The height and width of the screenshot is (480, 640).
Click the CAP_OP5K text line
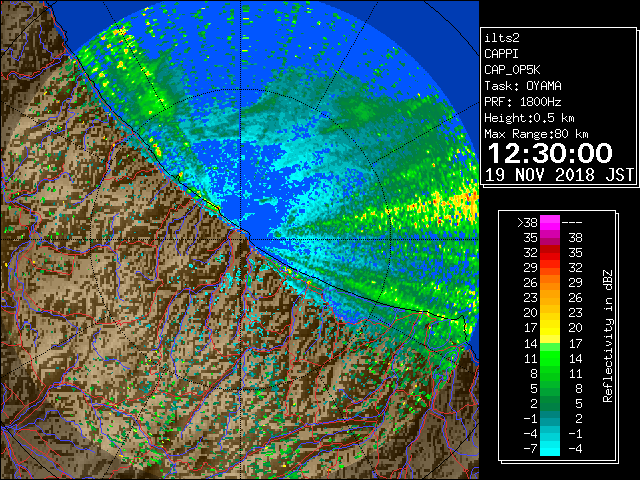coord(512,70)
